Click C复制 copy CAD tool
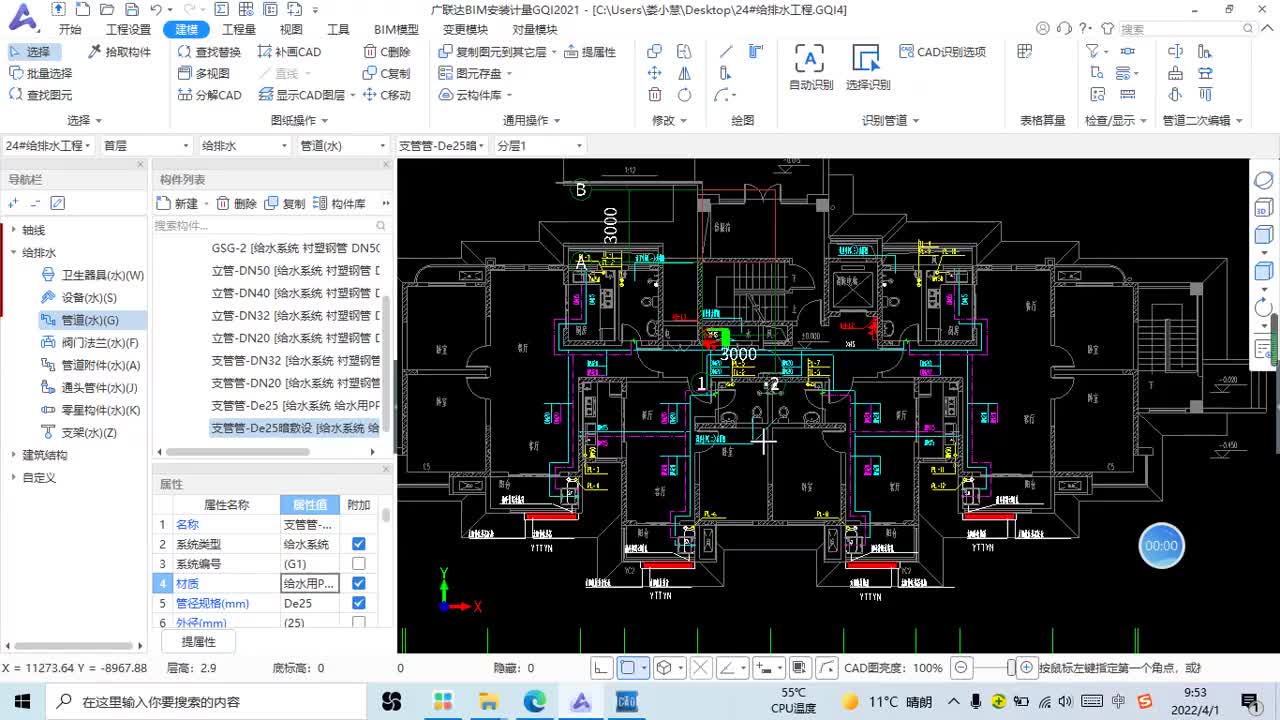The height and width of the screenshot is (720, 1280). [387, 73]
